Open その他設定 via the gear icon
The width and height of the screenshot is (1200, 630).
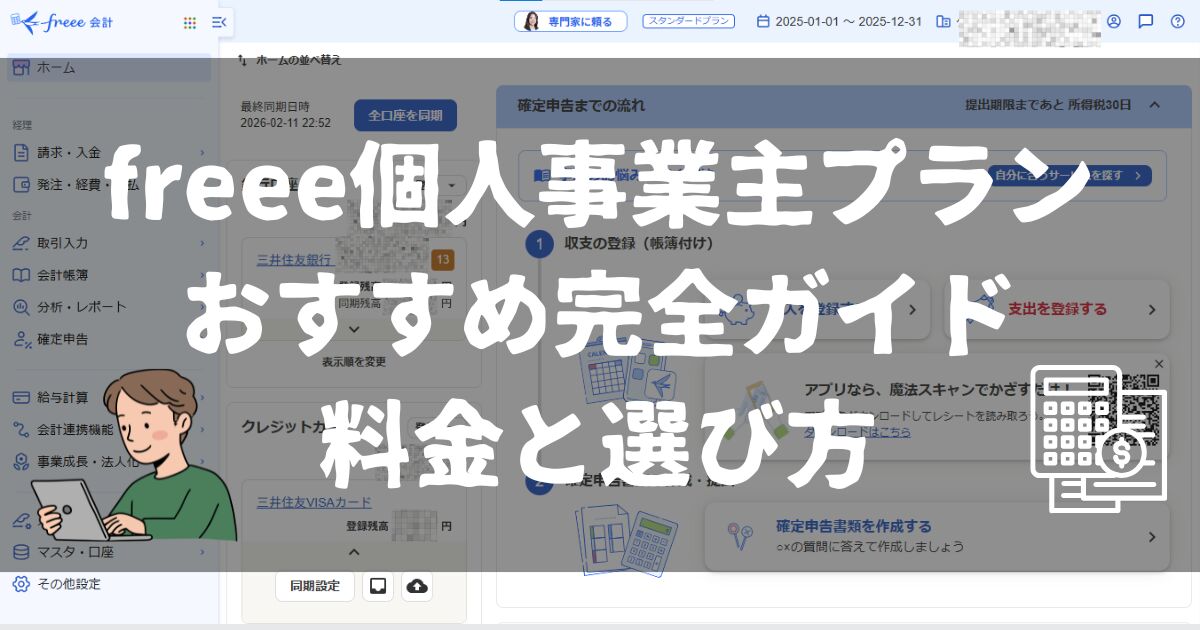(x=20, y=584)
